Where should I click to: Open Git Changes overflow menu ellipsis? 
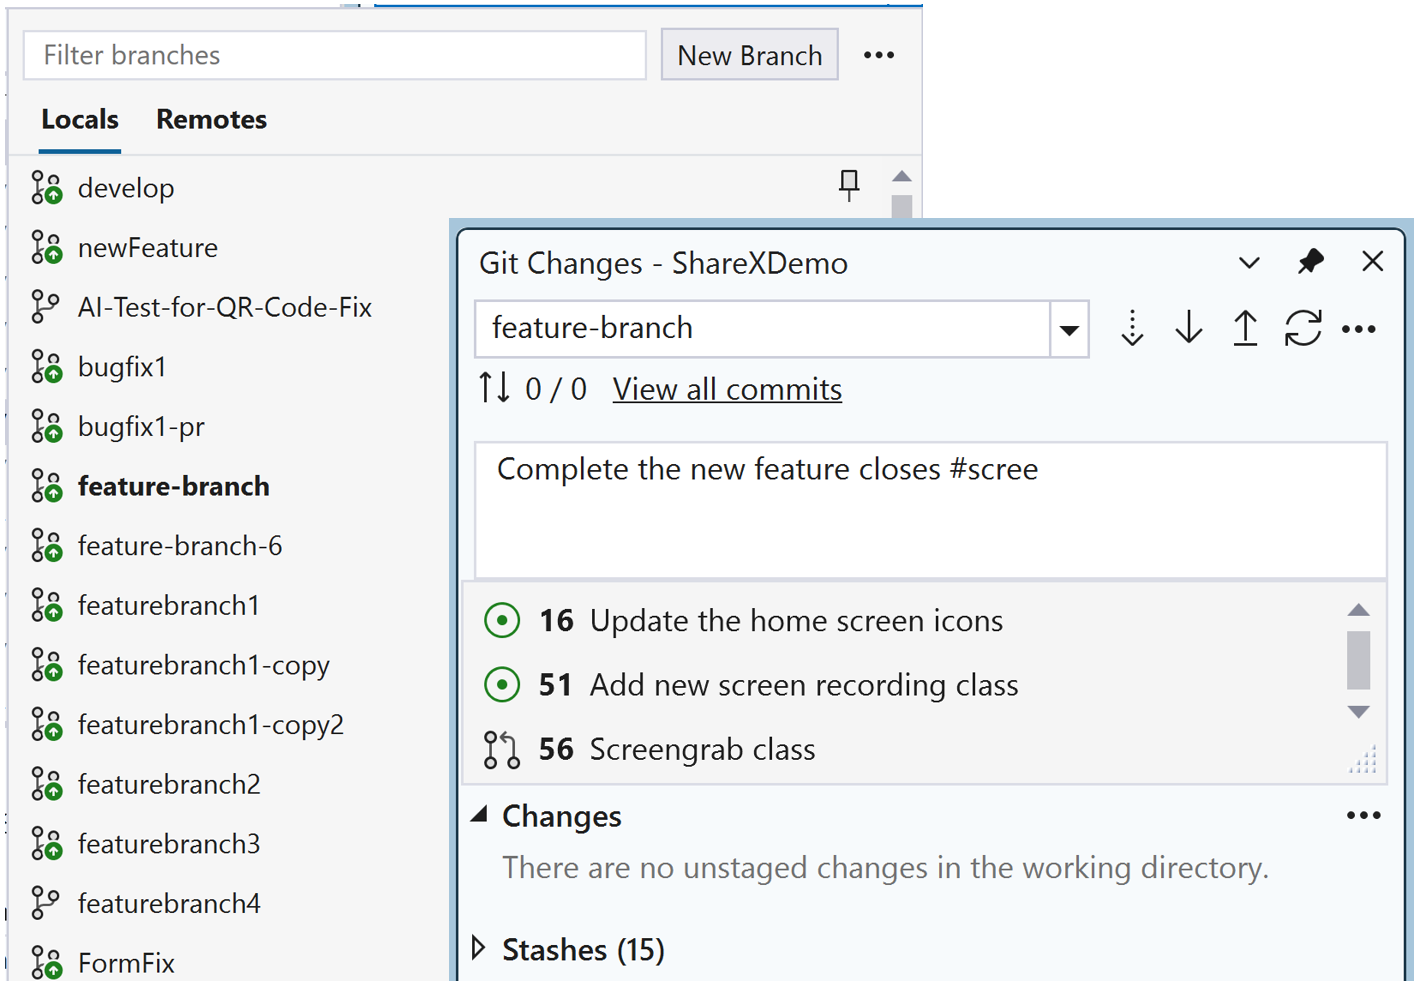[x=1359, y=328]
